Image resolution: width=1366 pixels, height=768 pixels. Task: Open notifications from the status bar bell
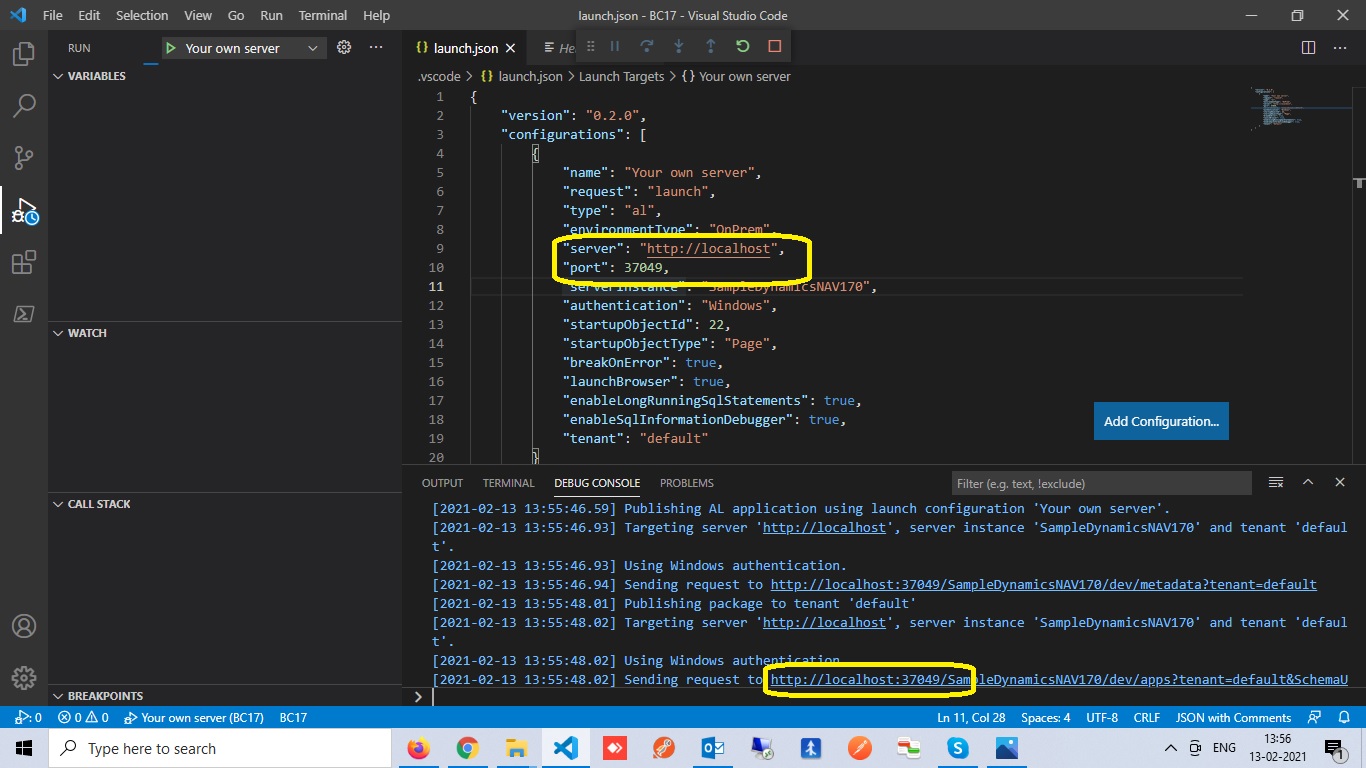(x=1344, y=717)
